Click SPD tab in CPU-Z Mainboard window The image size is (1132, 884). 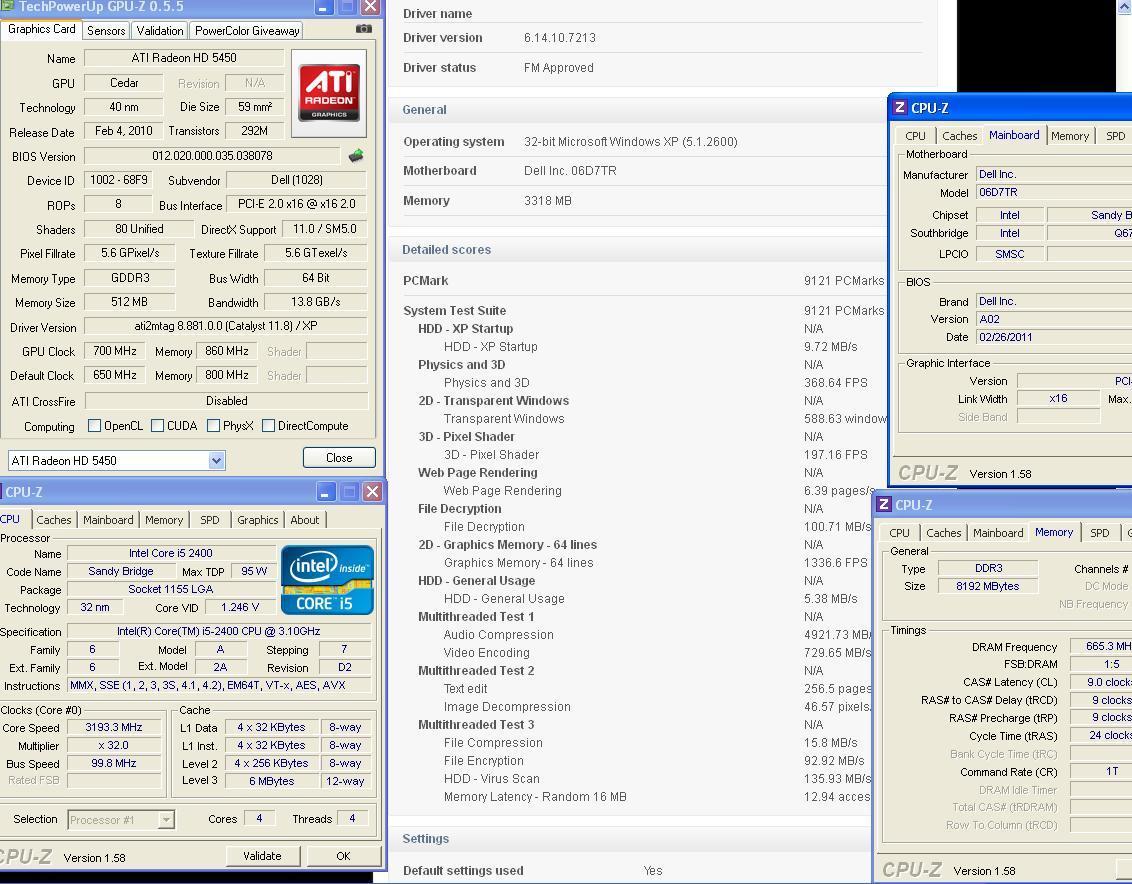click(x=1115, y=136)
